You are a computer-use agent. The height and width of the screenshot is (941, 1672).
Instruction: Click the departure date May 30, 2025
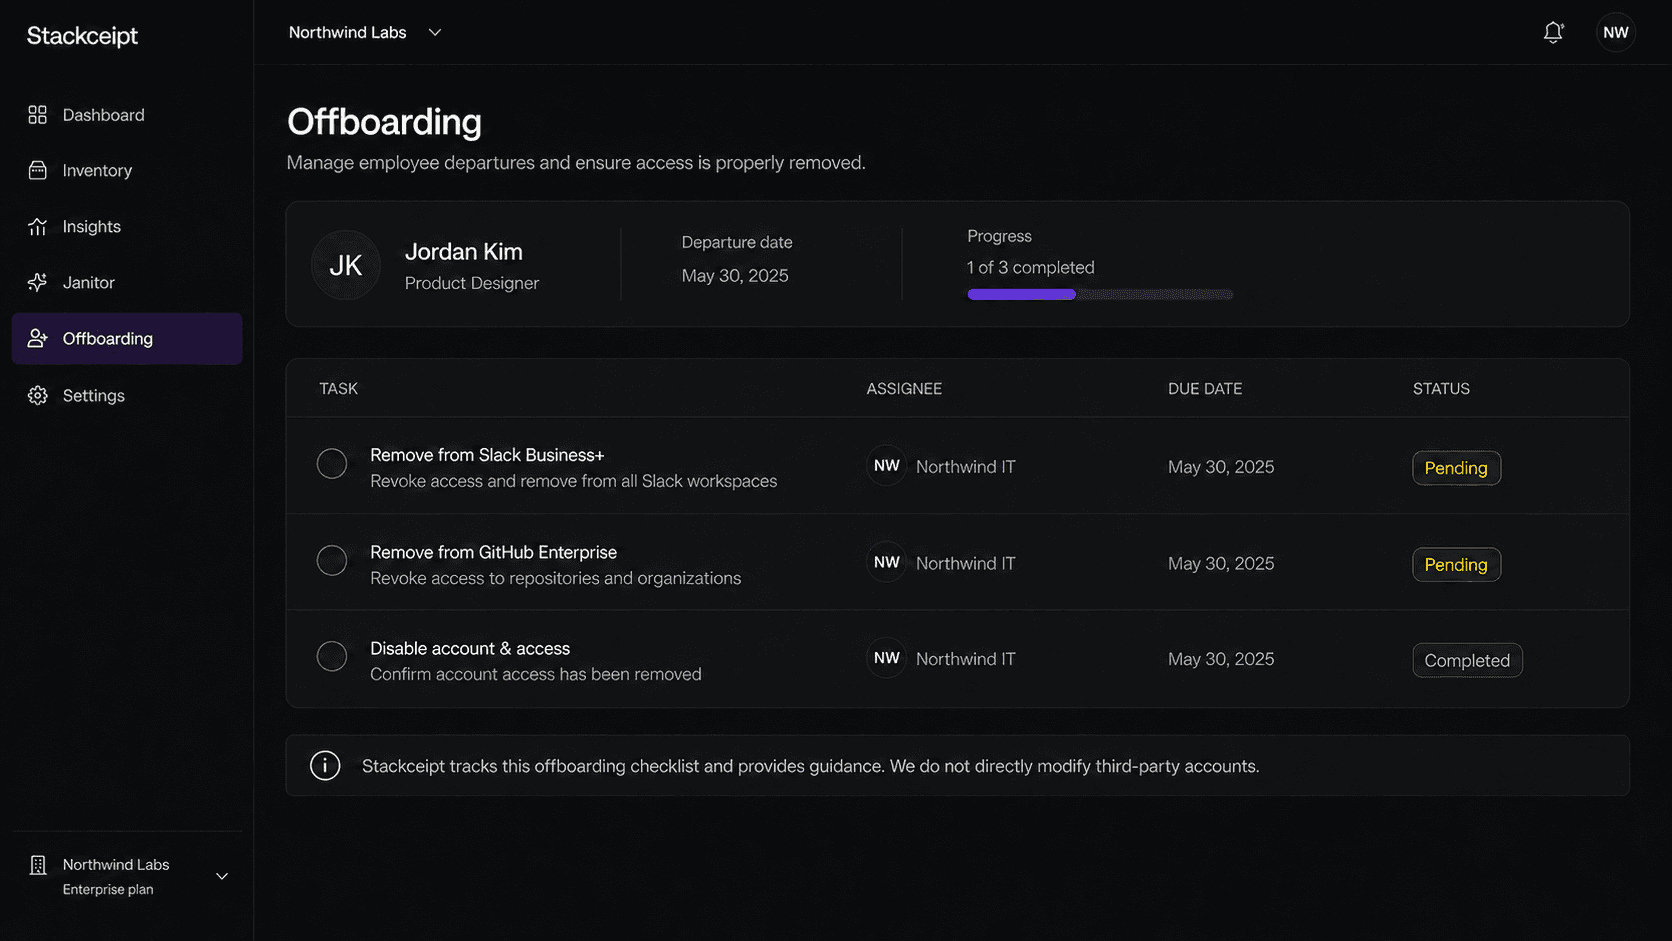735,276
